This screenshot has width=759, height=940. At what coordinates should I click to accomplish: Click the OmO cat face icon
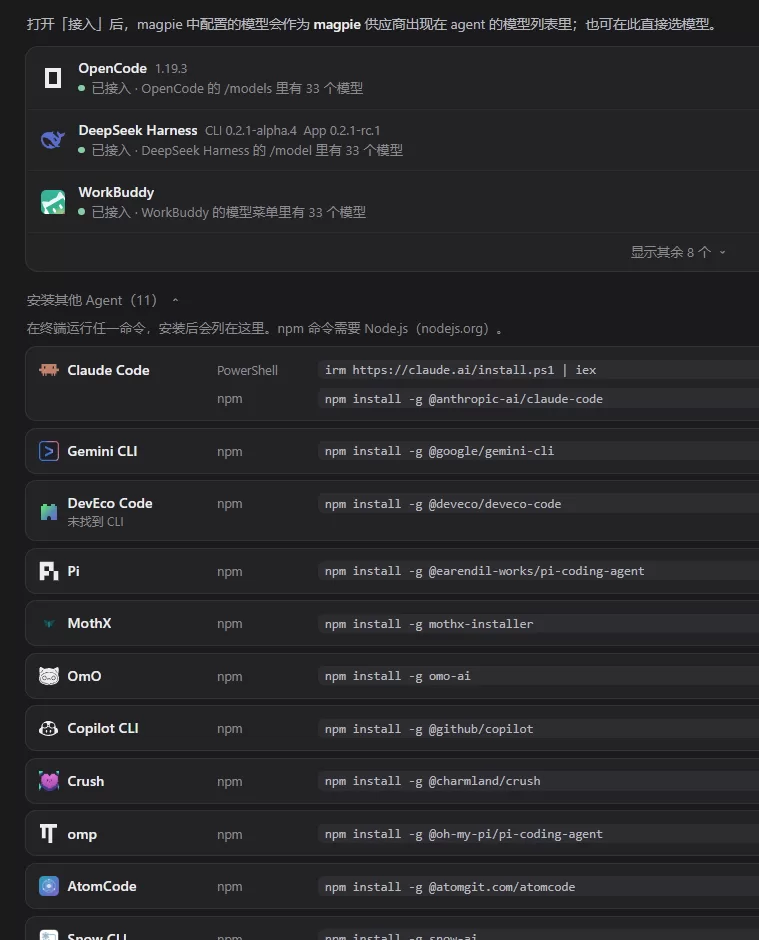[49, 676]
